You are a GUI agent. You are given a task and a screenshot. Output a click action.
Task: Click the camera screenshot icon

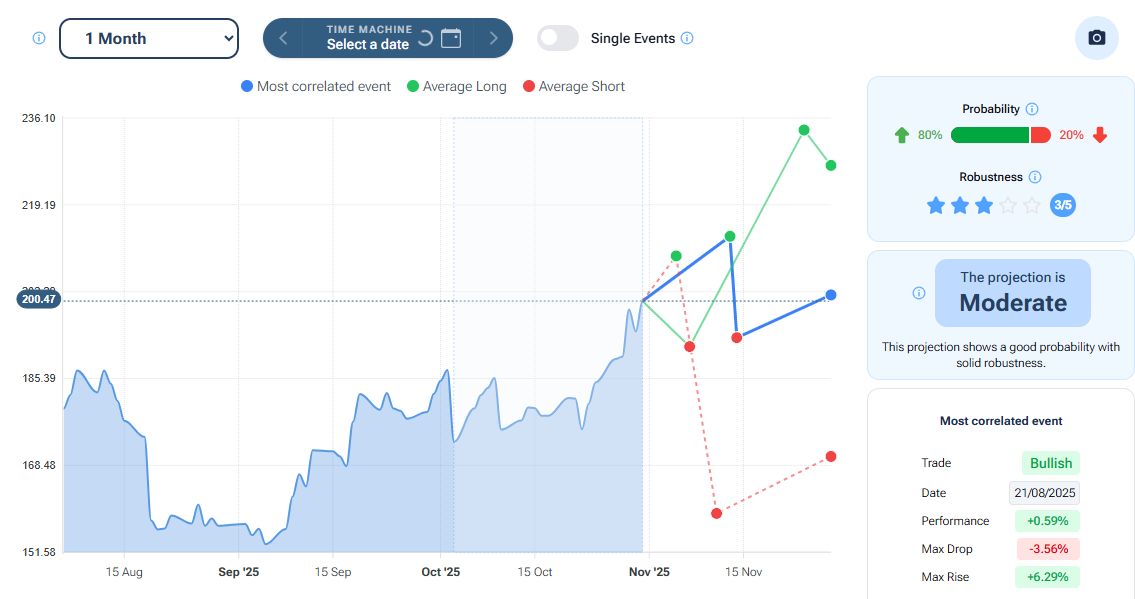point(1096,38)
